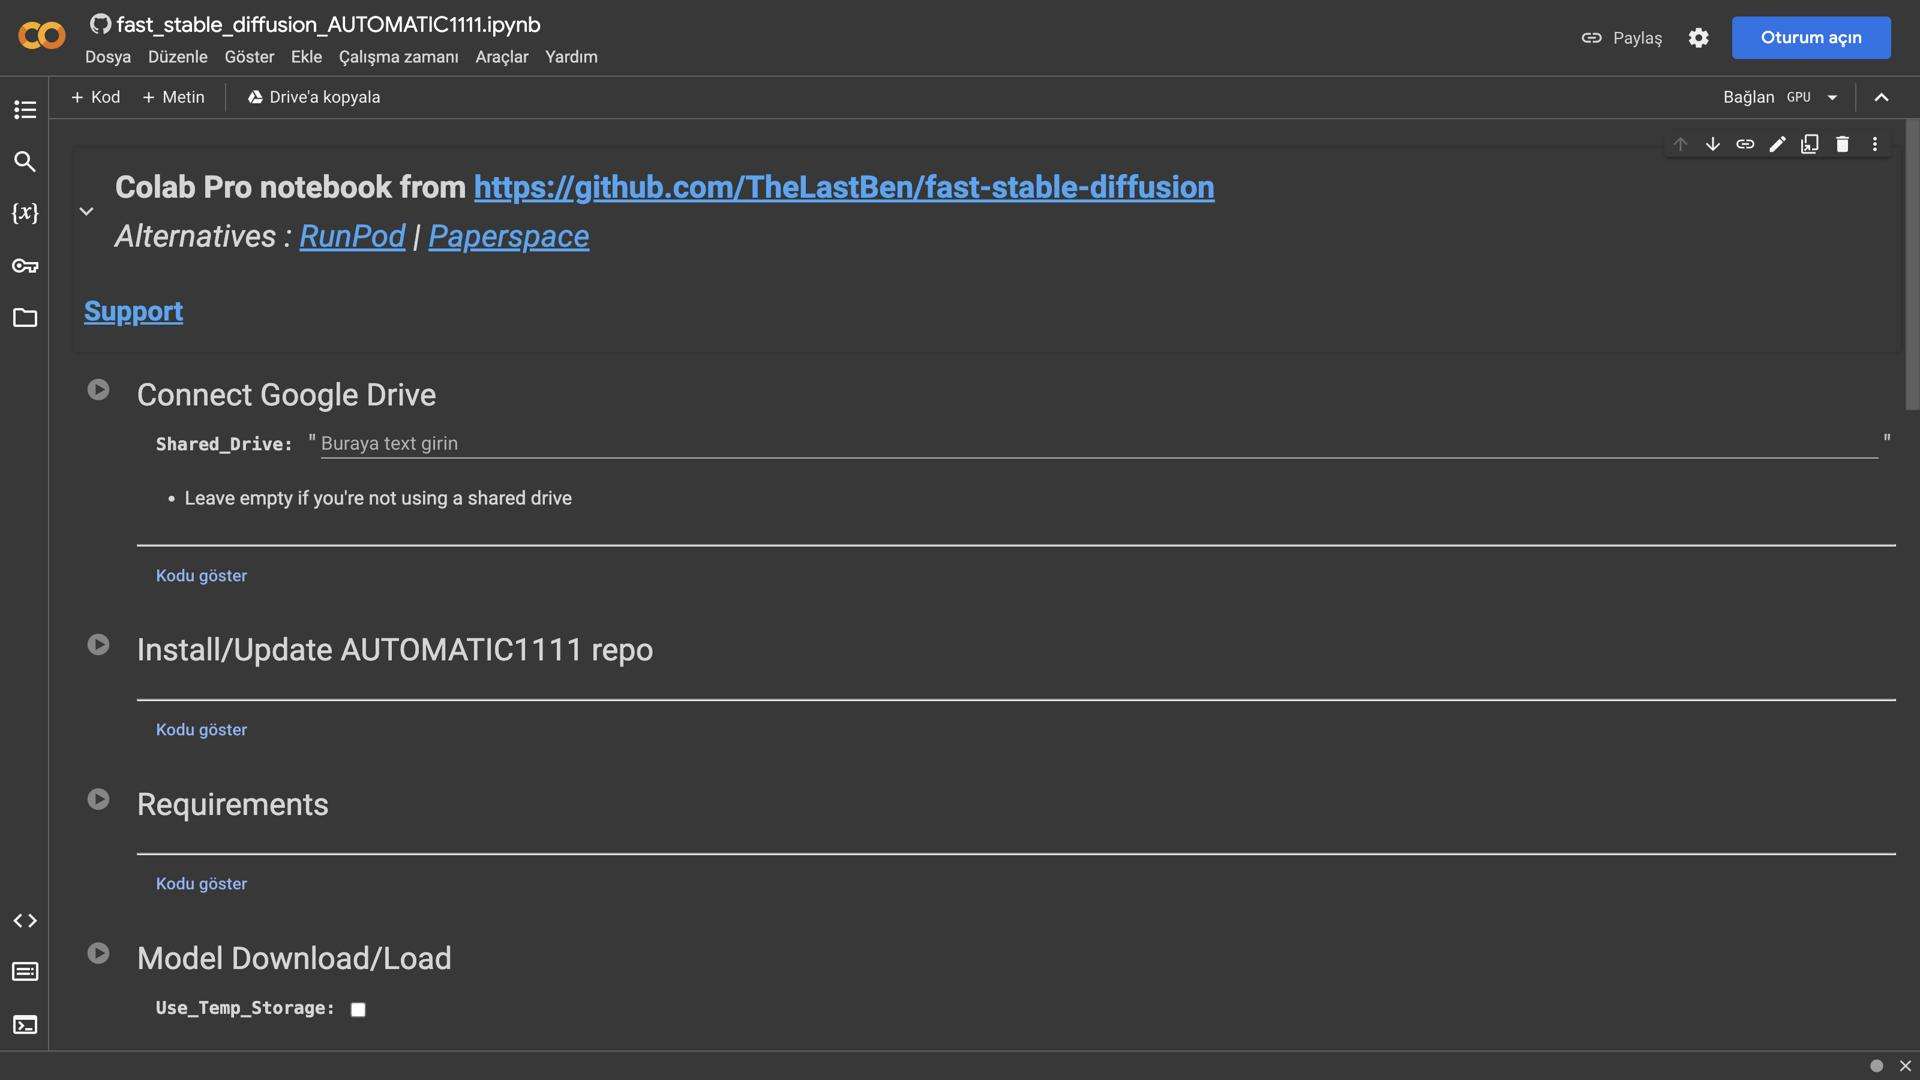Open the terminal icon in the sidebar
The image size is (1920, 1080).
pyautogui.click(x=25, y=1024)
